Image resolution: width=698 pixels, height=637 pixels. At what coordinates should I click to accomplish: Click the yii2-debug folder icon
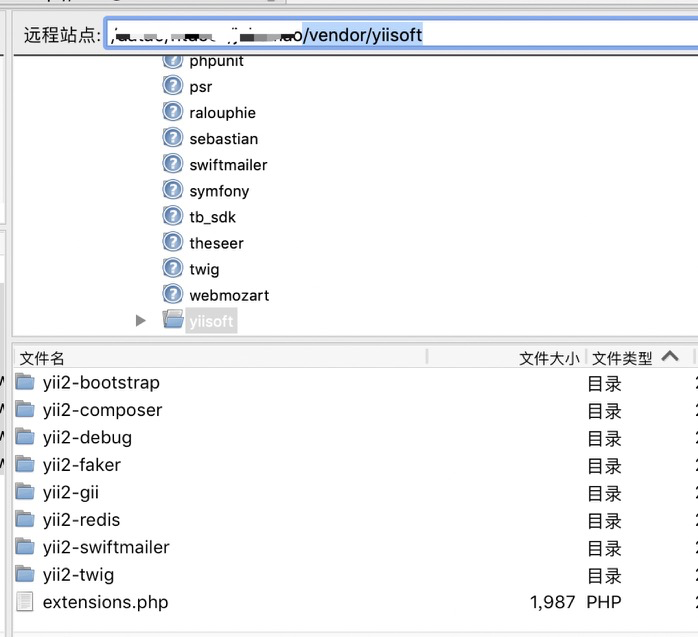coord(25,437)
